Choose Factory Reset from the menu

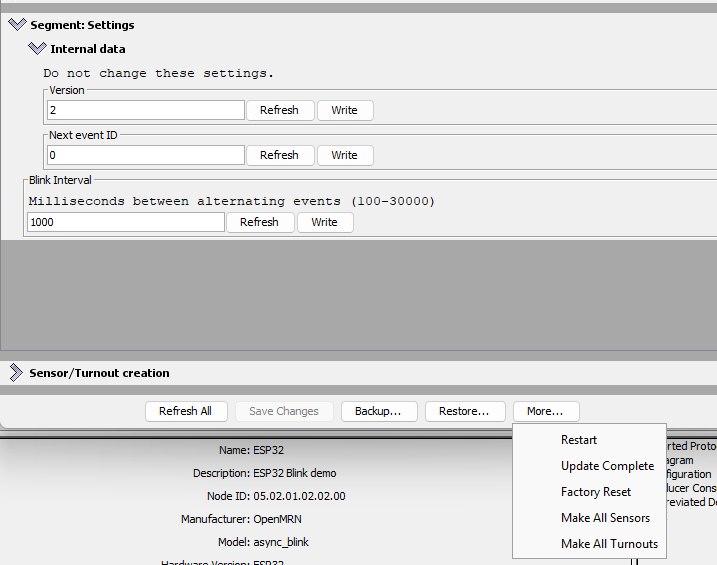click(x=589, y=492)
